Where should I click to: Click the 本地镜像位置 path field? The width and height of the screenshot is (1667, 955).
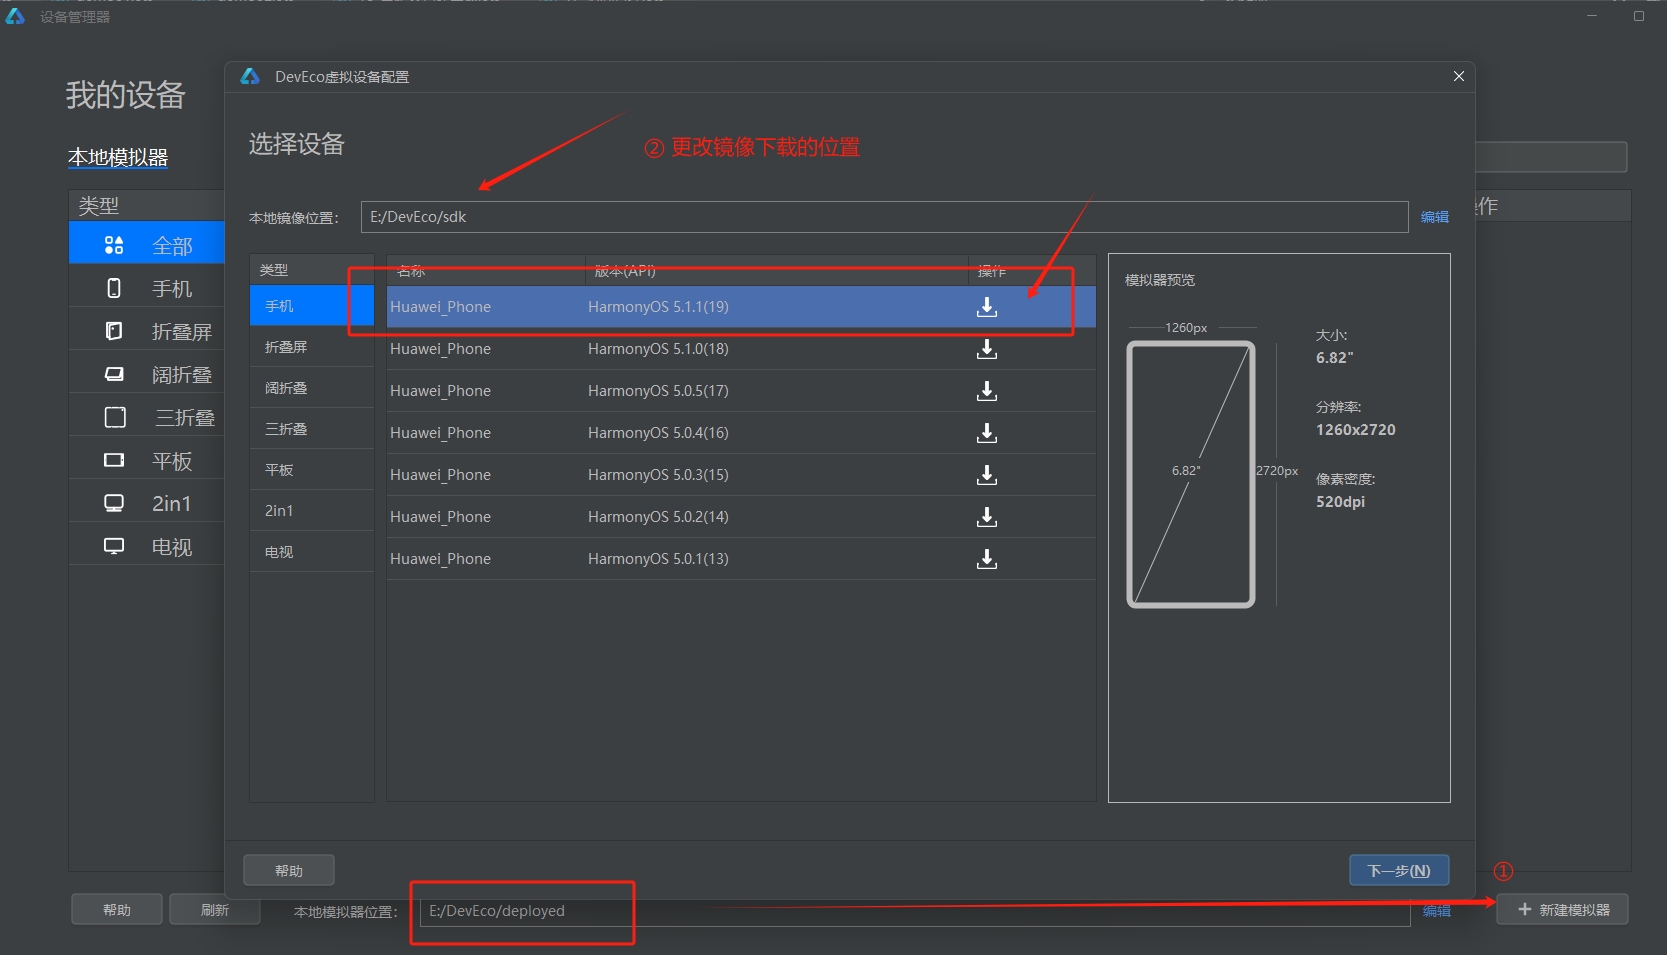(x=884, y=217)
